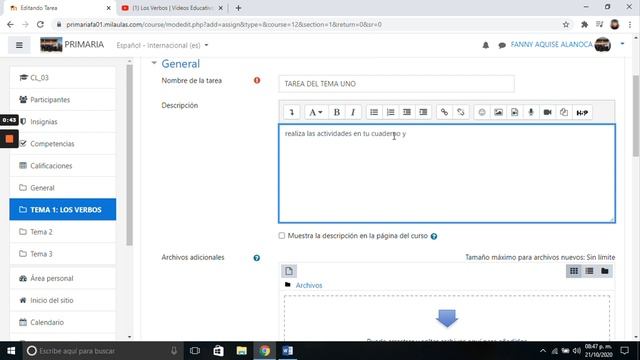Open the paragraph styles dropdown
The image size is (640, 360).
[x=315, y=112]
